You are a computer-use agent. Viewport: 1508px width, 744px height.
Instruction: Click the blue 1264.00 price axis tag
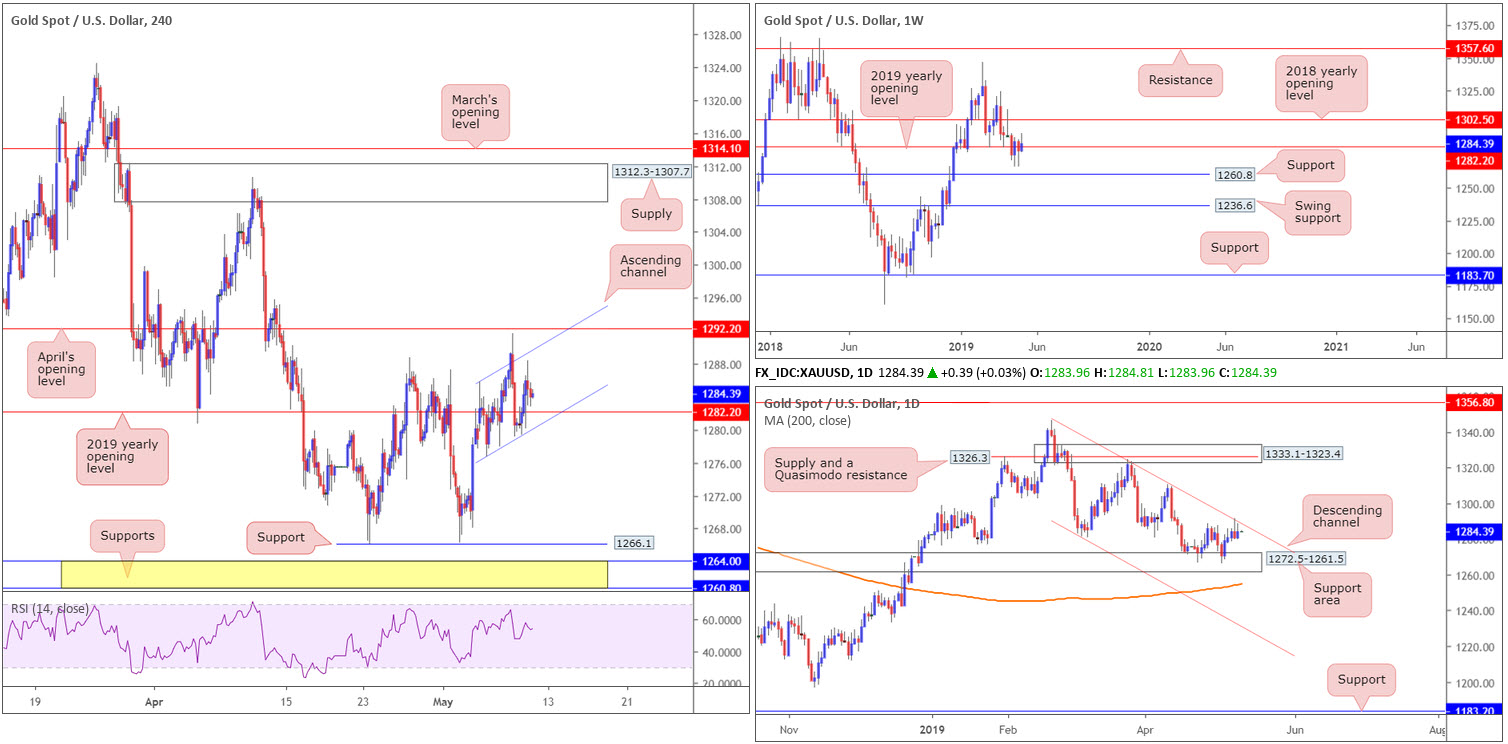pos(722,561)
